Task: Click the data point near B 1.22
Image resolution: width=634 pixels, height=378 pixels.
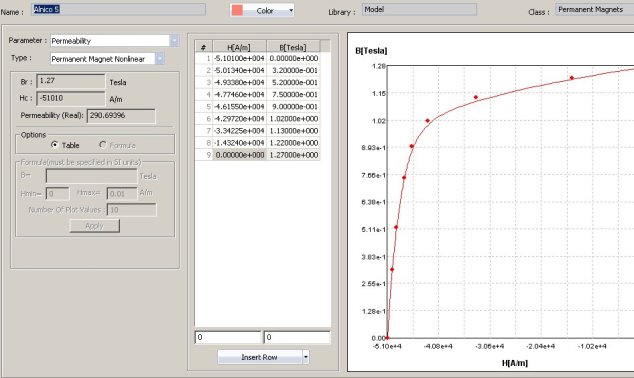Action: (x=572, y=78)
